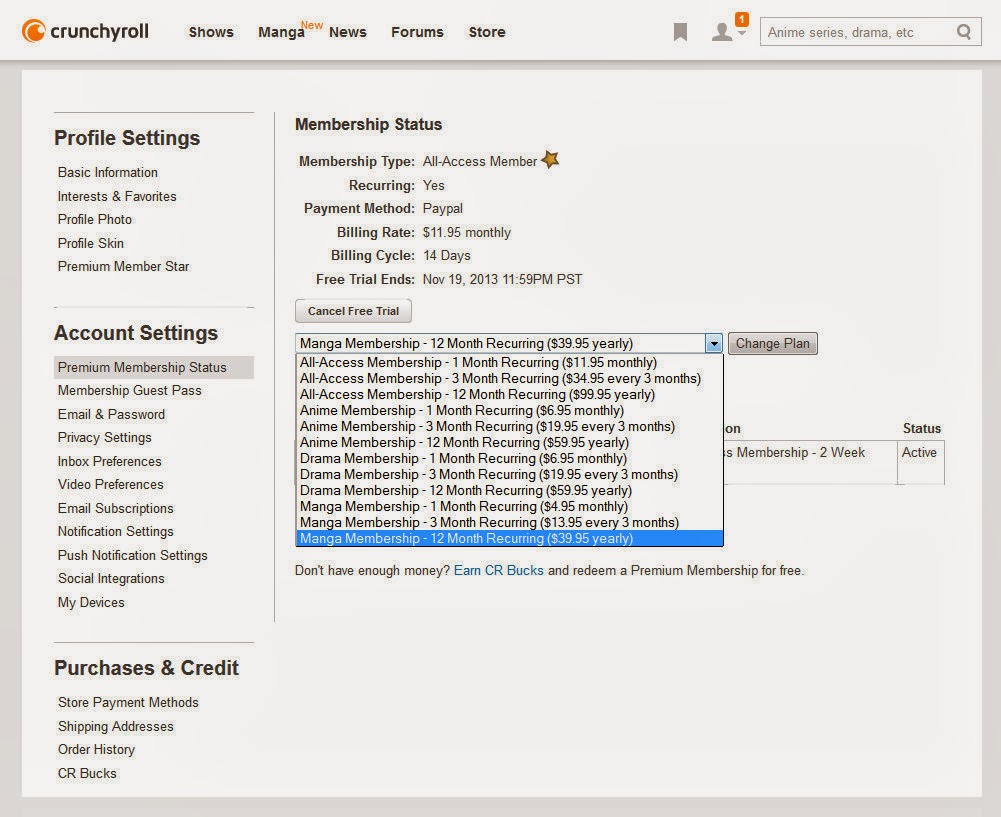Go to Basic Information settings
The width and height of the screenshot is (1001, 817).
click(x=108, y=172)
